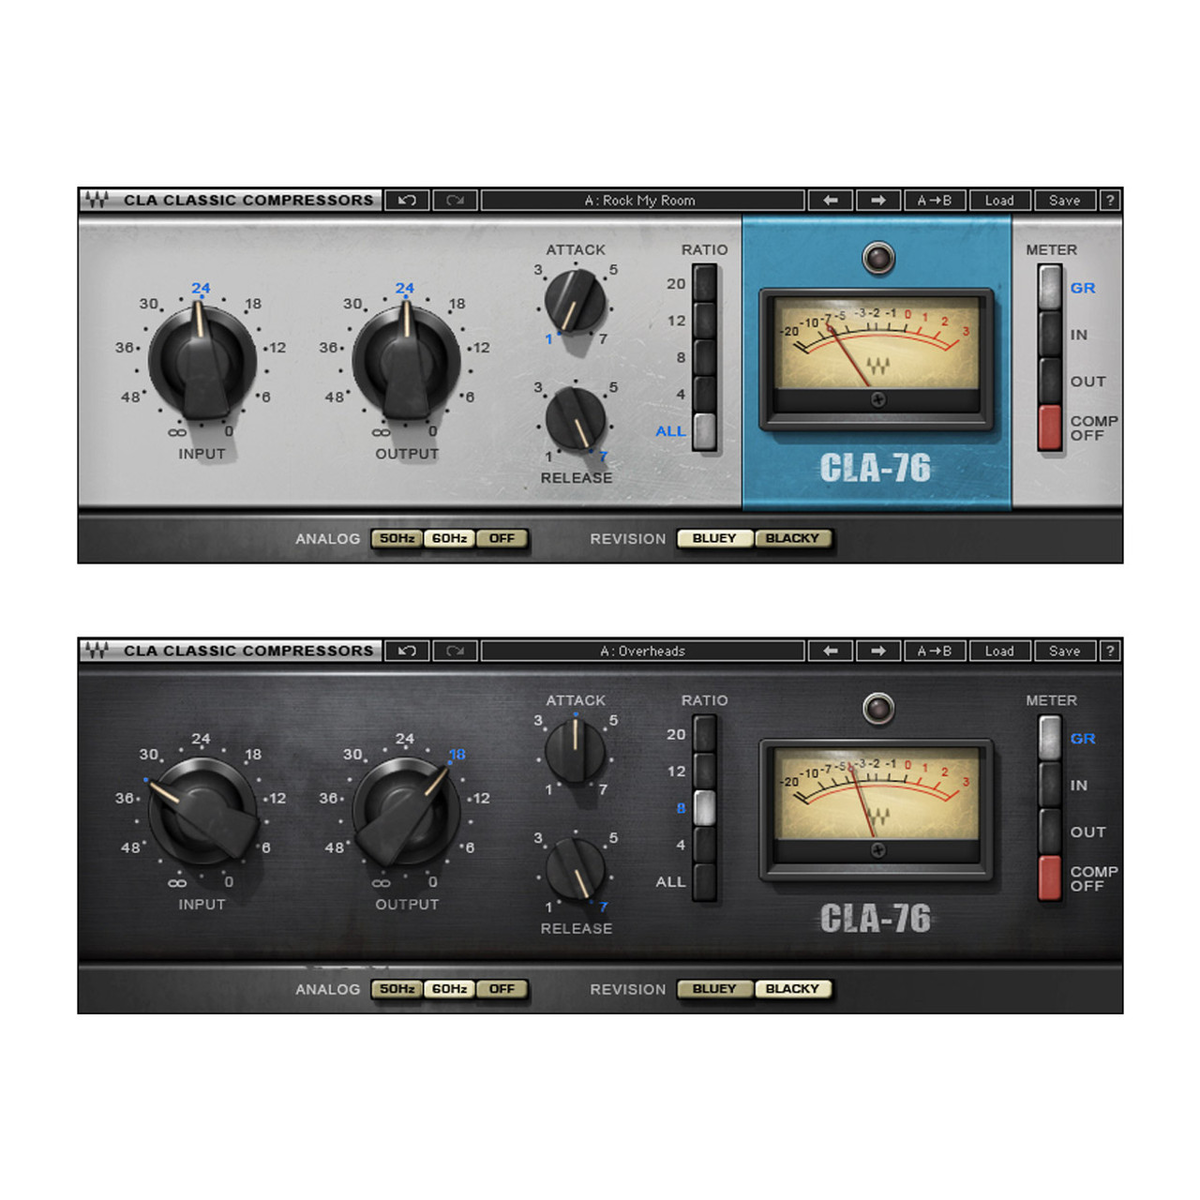Open help question mark in bottom plugin
Image resolution: width=1200 pixels, height=1200 pixels.
pos(1110,651)
